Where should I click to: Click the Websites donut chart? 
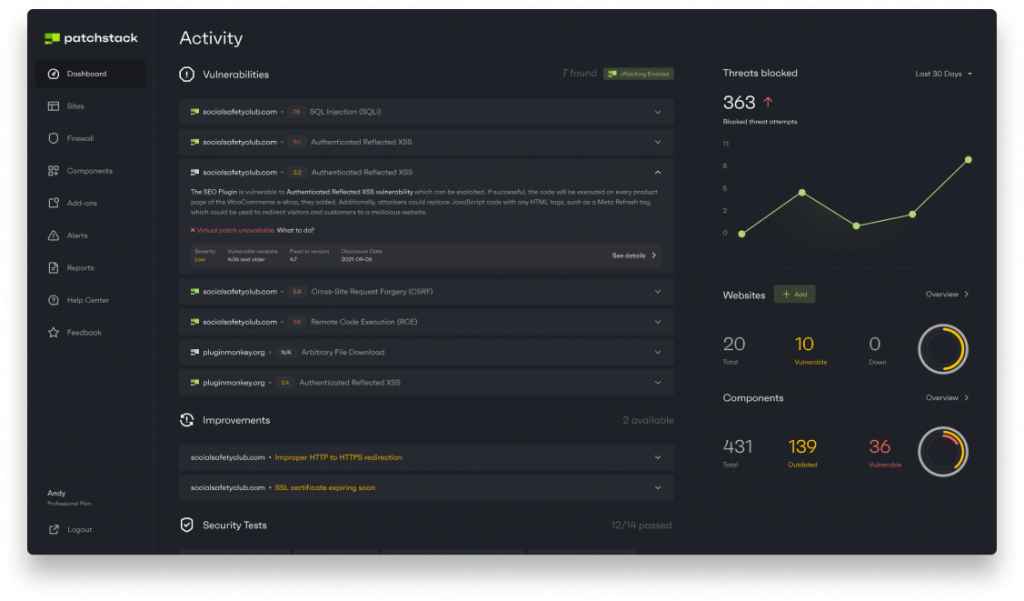pos(941,348)
